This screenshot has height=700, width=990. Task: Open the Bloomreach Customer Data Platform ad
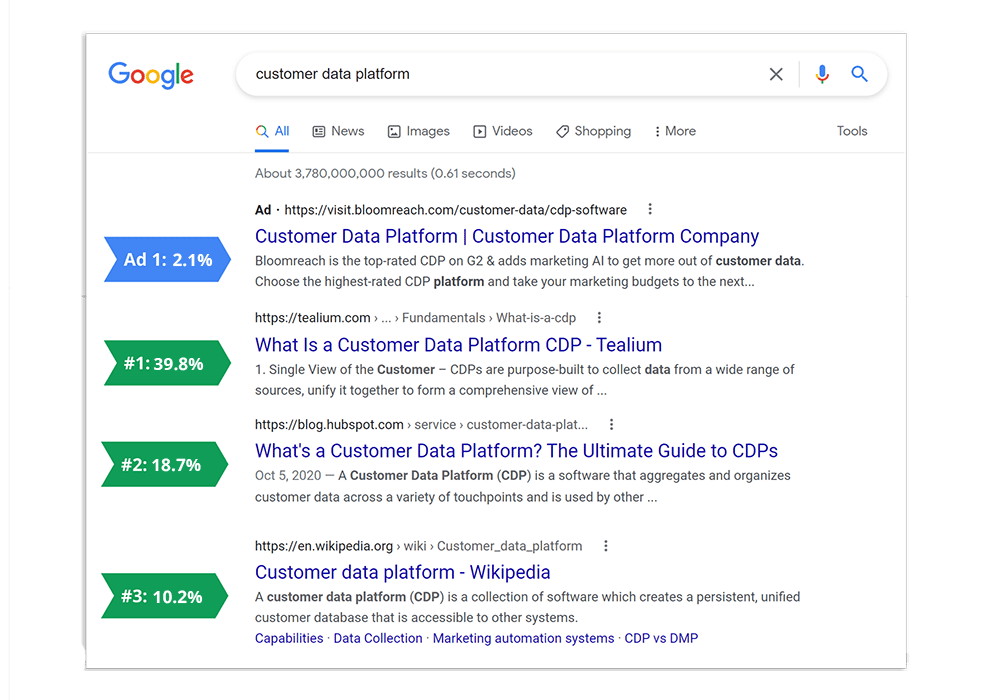point(507,237)
